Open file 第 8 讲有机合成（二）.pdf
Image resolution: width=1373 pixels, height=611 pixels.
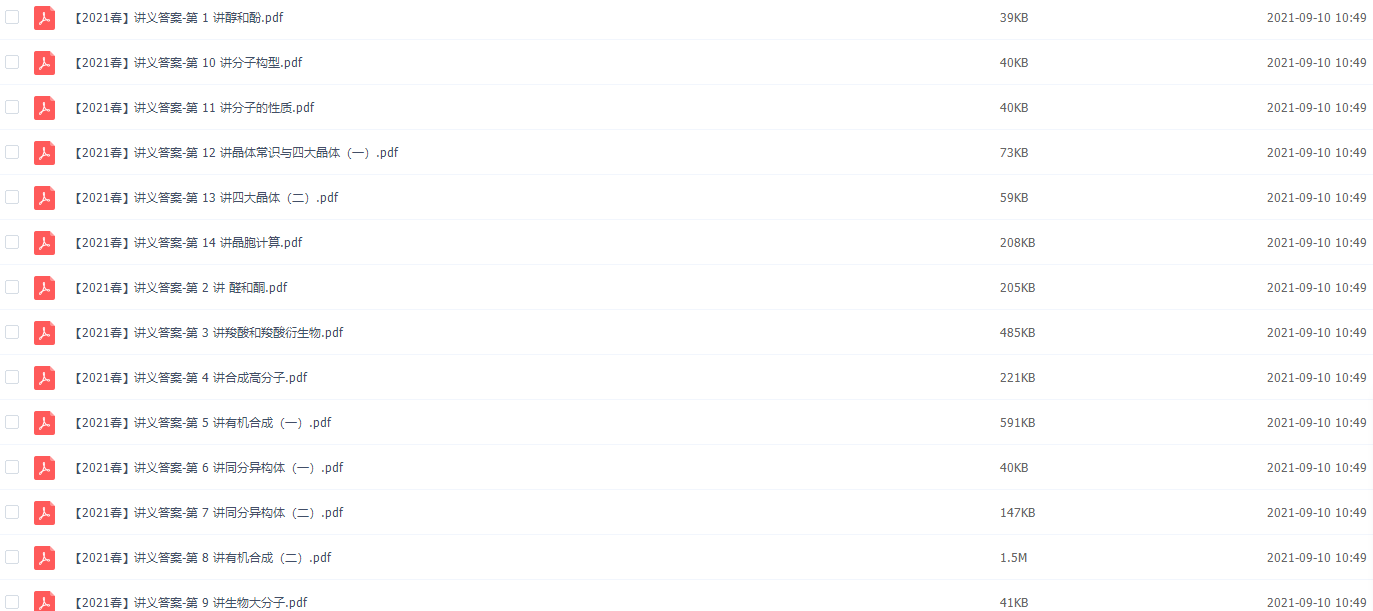[202, 558]
